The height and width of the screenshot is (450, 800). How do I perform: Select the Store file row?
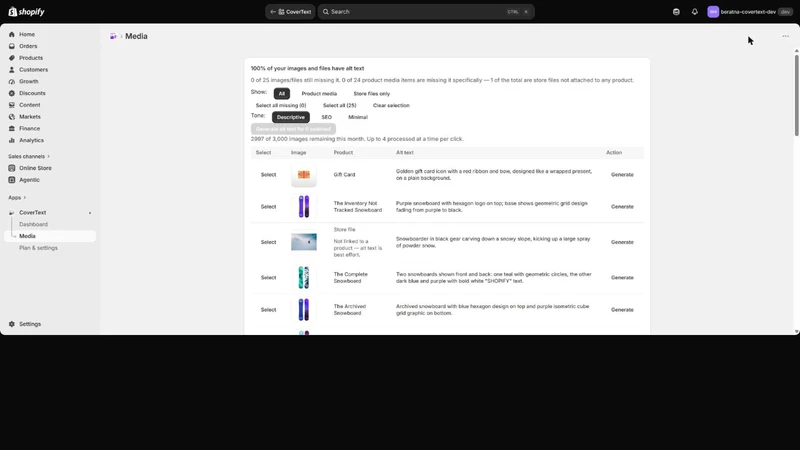pyautogui.click(x=268, y=242)
